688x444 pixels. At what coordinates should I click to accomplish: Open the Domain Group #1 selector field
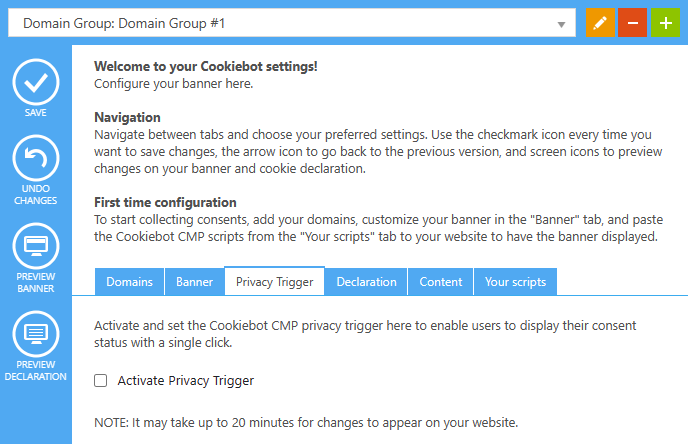pos(292,23)
